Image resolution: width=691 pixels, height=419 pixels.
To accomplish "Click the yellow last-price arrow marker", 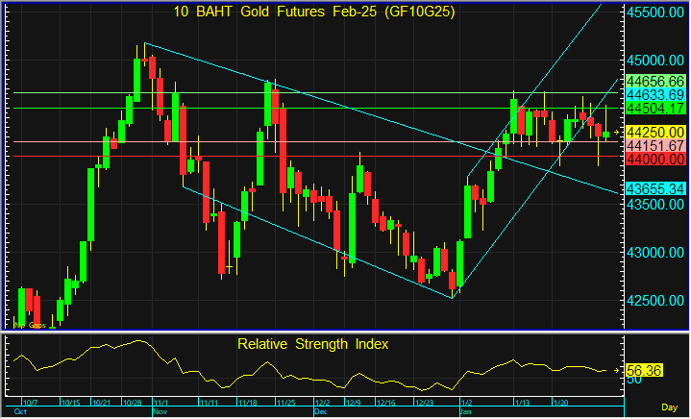I will pos(618,132).
